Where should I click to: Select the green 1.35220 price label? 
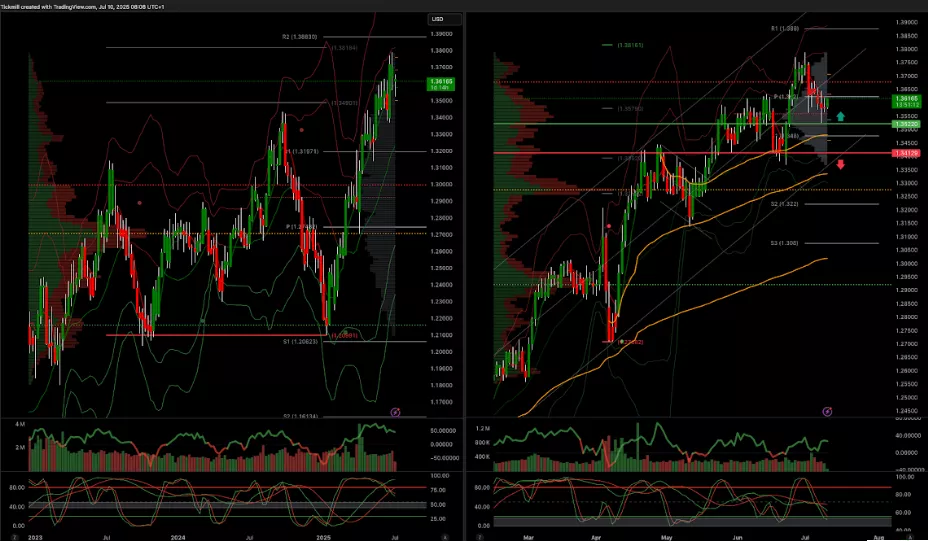coord(908,124)
